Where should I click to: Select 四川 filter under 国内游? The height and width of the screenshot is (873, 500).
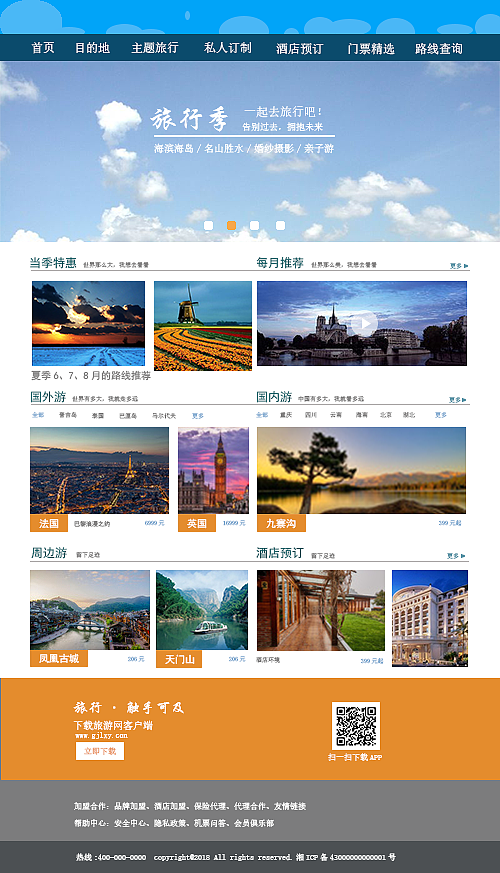pyautogui.click(x=311, y=415)
